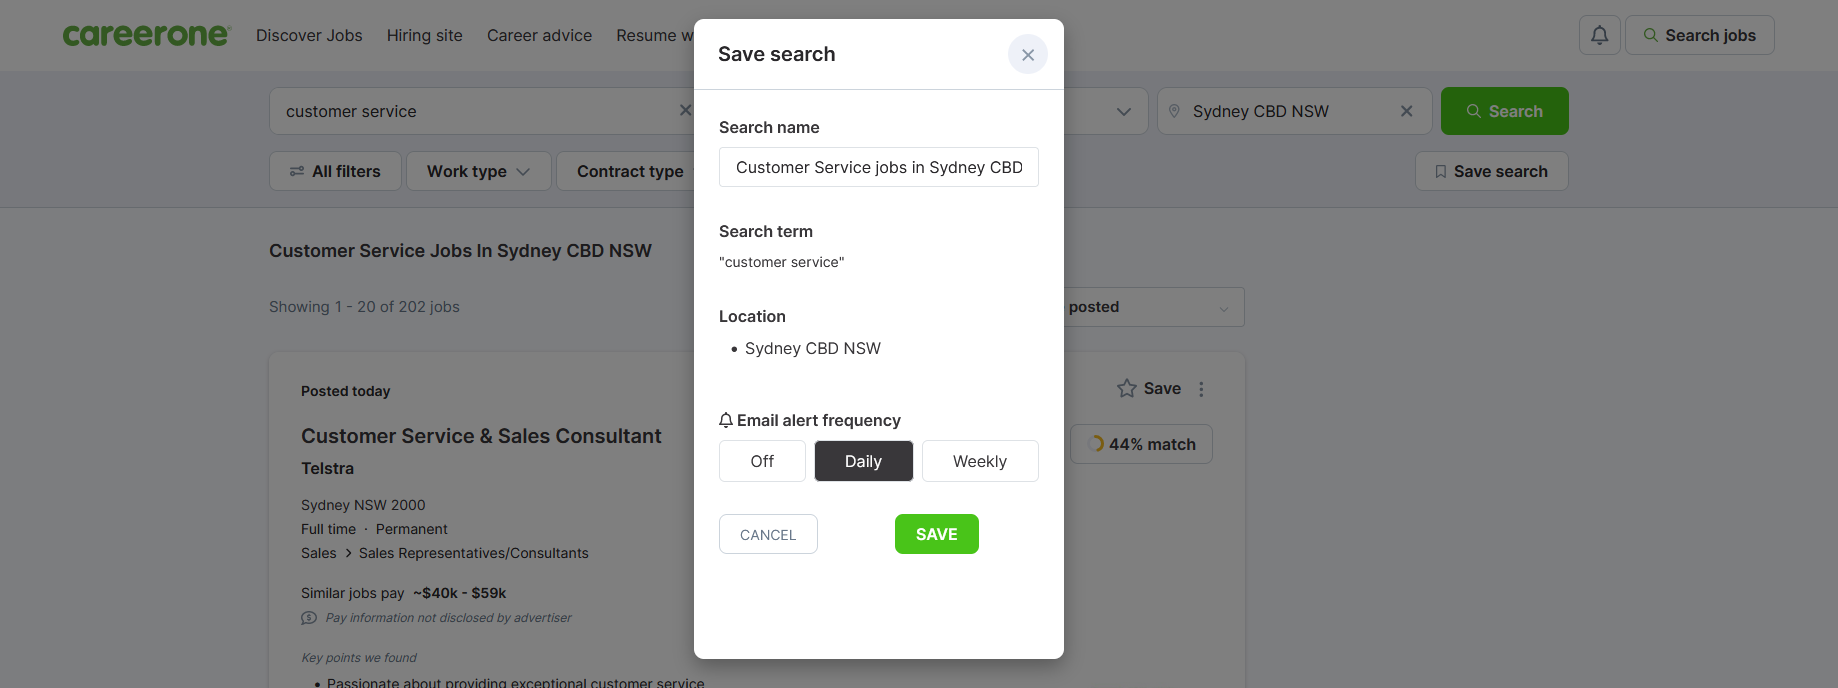Turn email alerts Off
1838x688 pixels.
[762, 461]
